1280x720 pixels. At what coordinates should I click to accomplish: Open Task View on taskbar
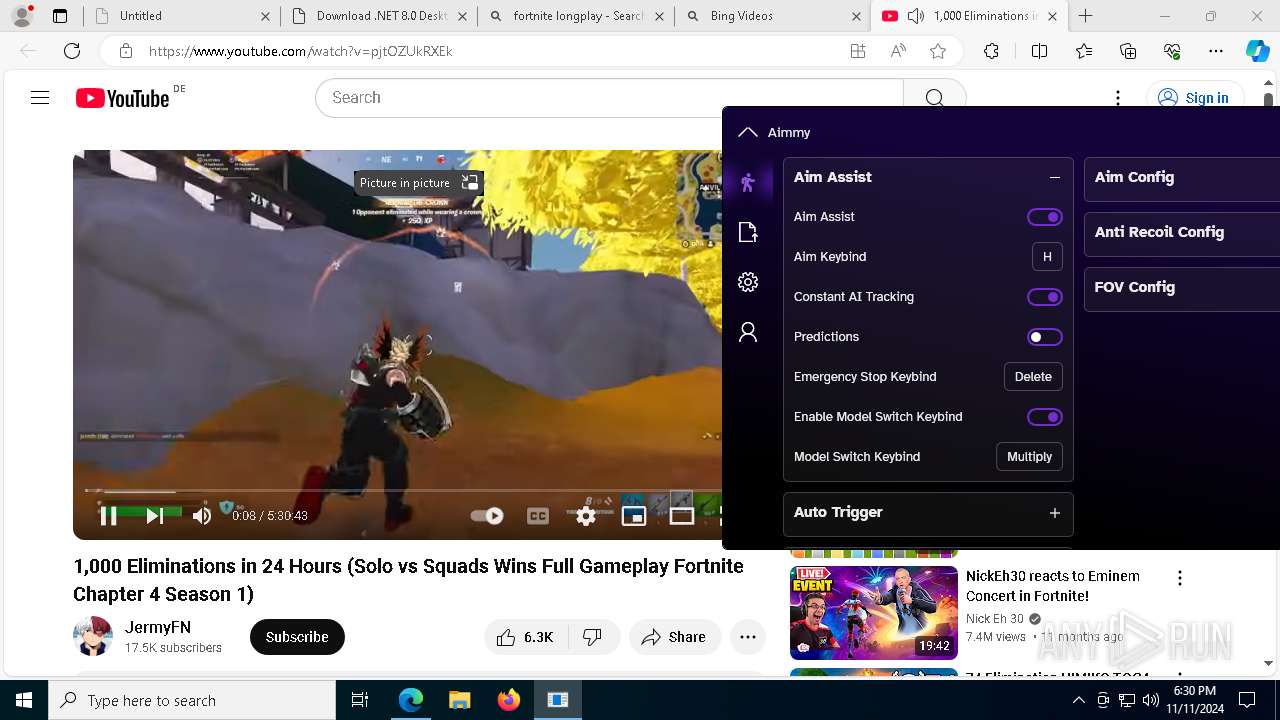(x=360, y=700)
